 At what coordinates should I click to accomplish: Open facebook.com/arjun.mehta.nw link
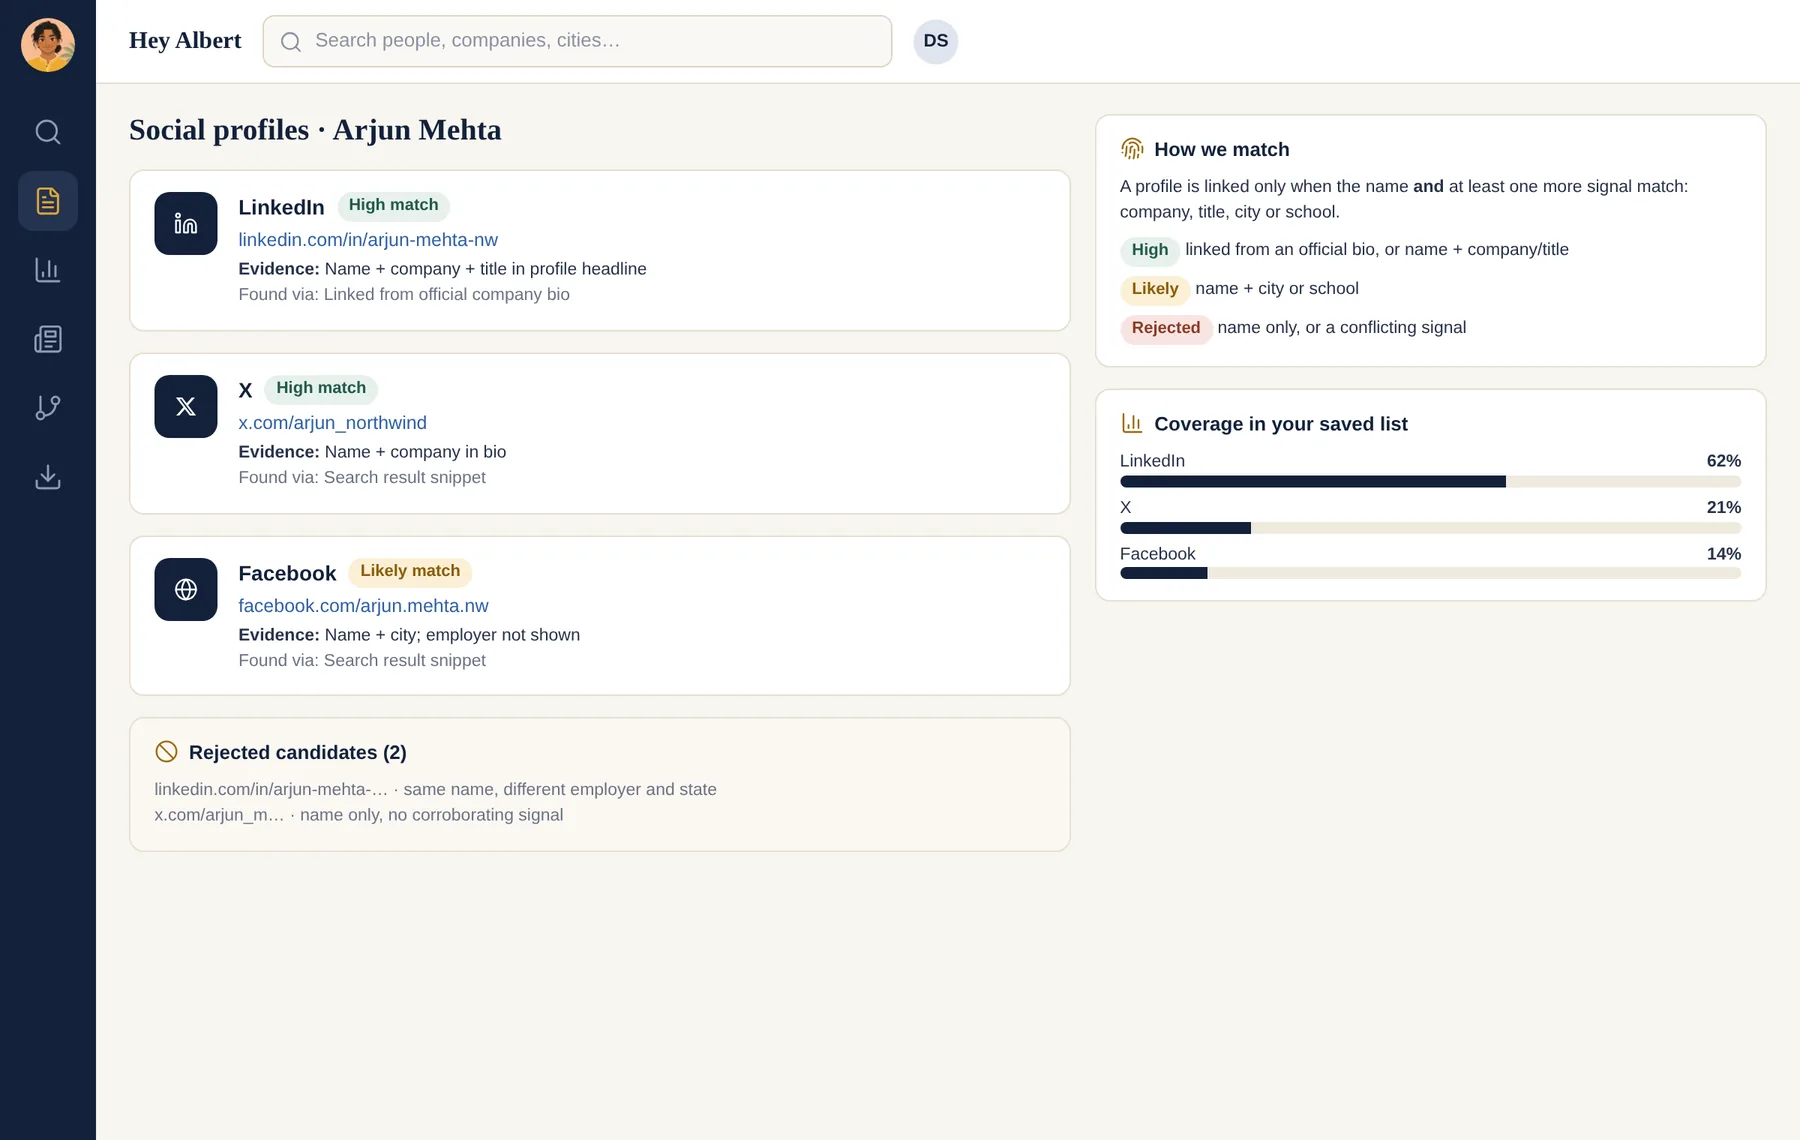tap(363, 606)
